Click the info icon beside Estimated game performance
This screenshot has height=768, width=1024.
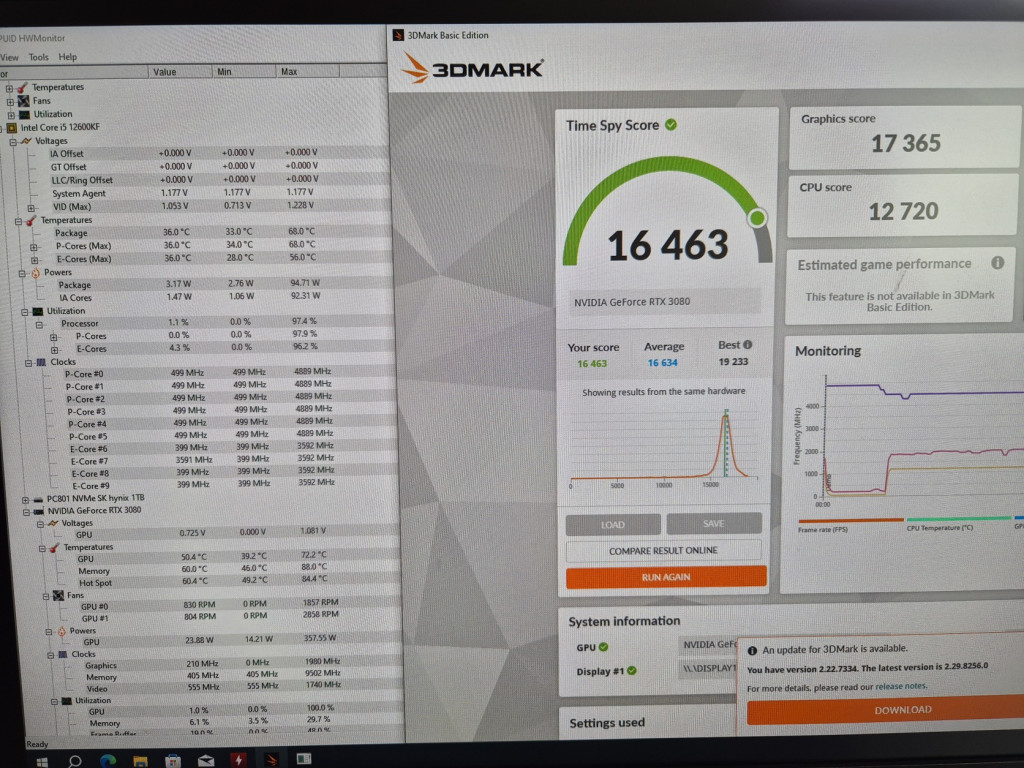(x=997, y=263)
